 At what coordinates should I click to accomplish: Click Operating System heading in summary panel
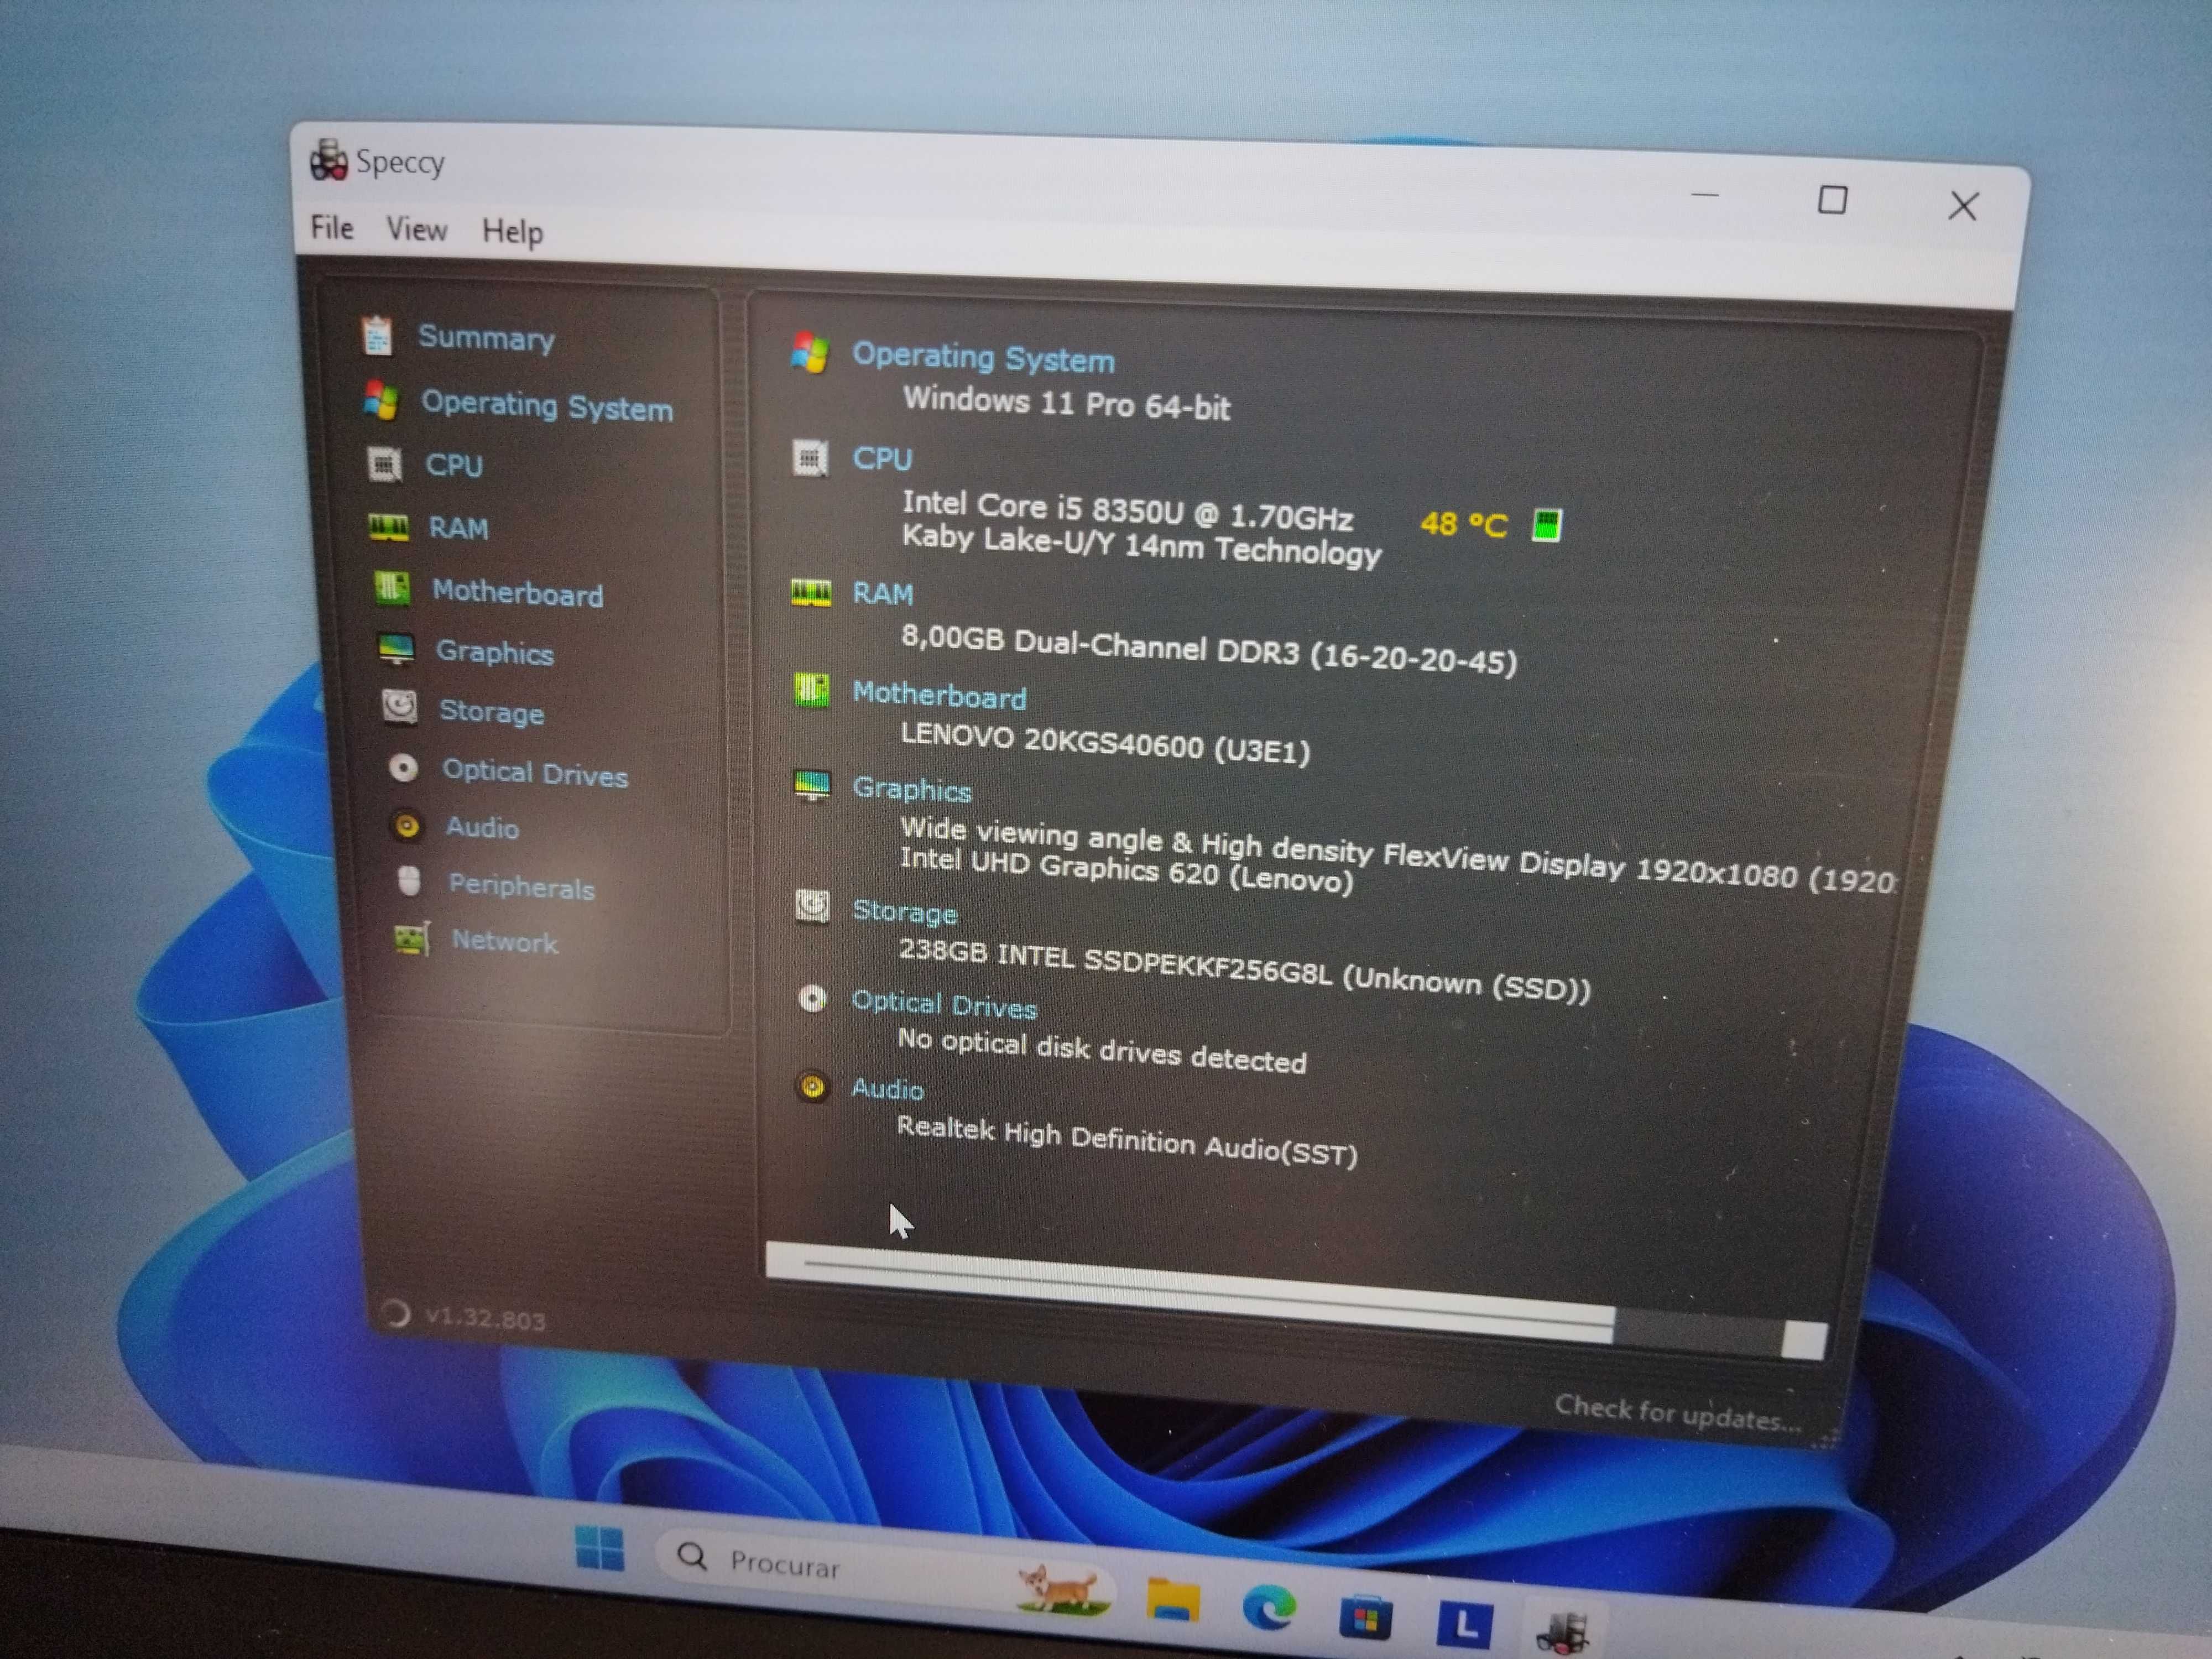[x=983, y=358]
